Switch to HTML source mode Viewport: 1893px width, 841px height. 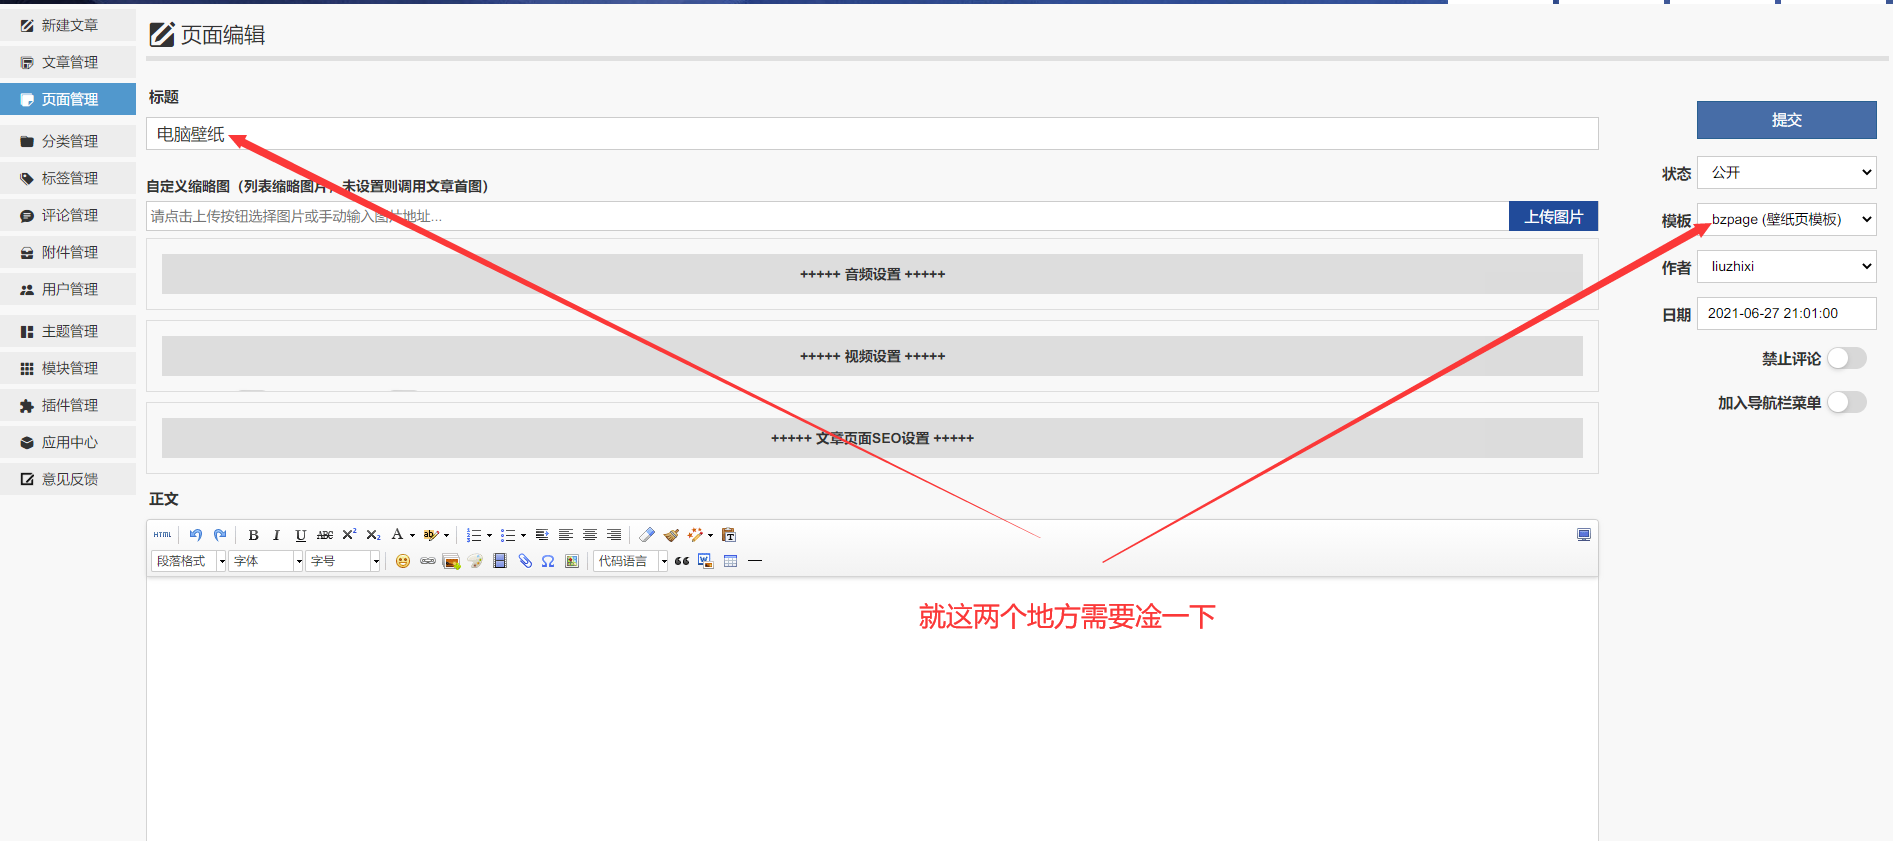tap(163, 535)
